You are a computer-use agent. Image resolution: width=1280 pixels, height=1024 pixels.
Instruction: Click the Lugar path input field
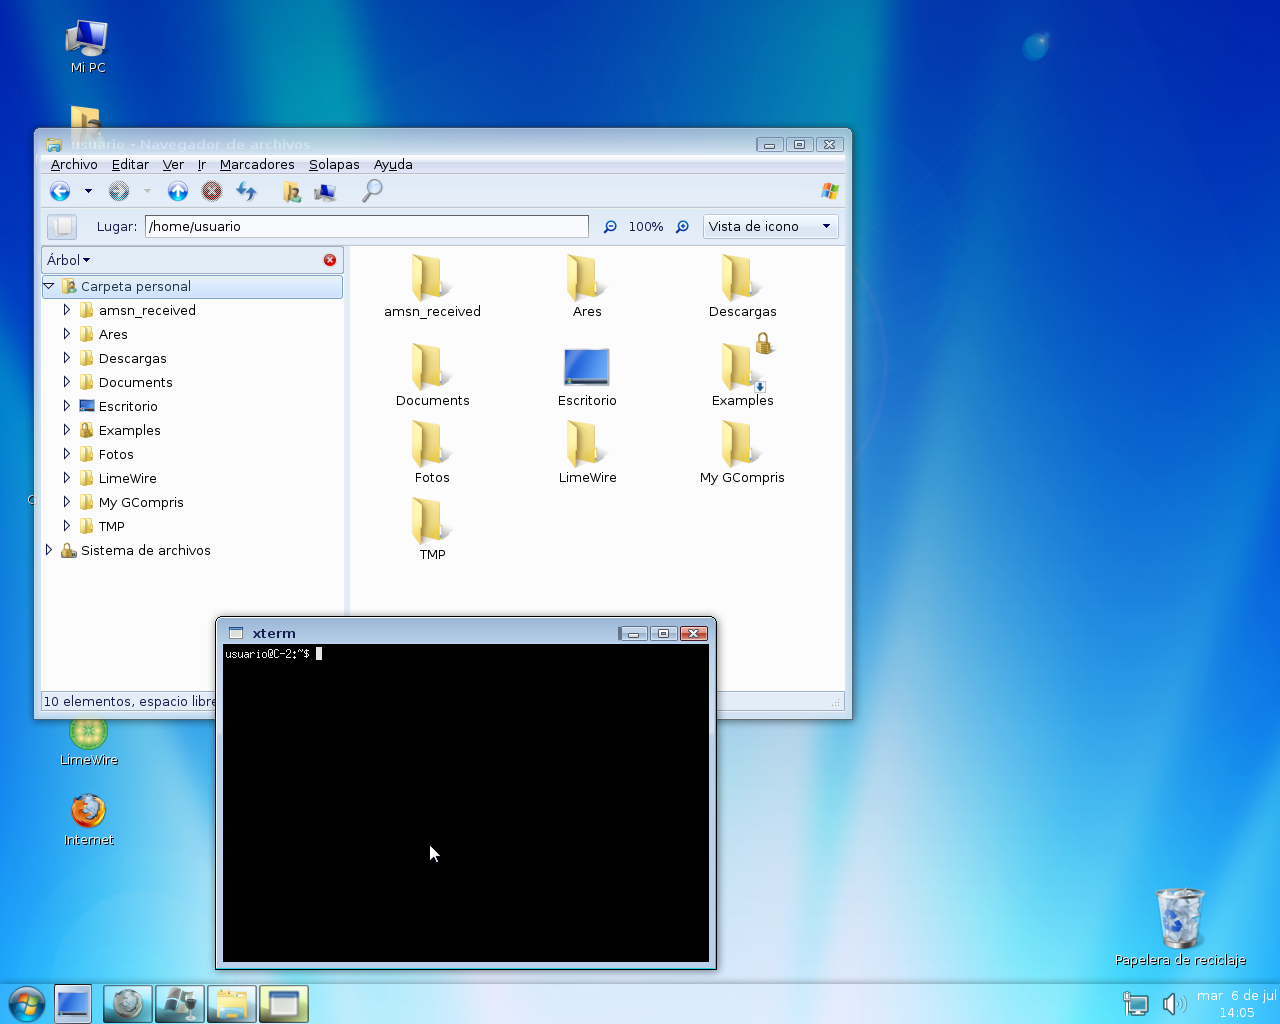pyautogui.click(x=366, y=227)
